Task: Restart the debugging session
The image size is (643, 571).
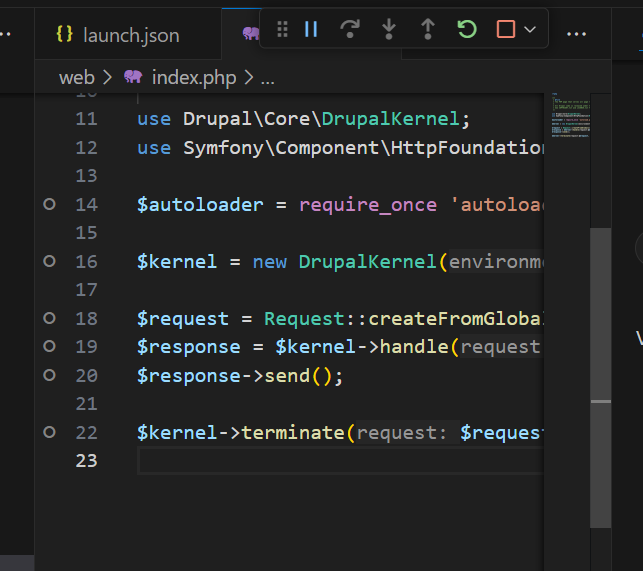Action: tap(467, 29)
